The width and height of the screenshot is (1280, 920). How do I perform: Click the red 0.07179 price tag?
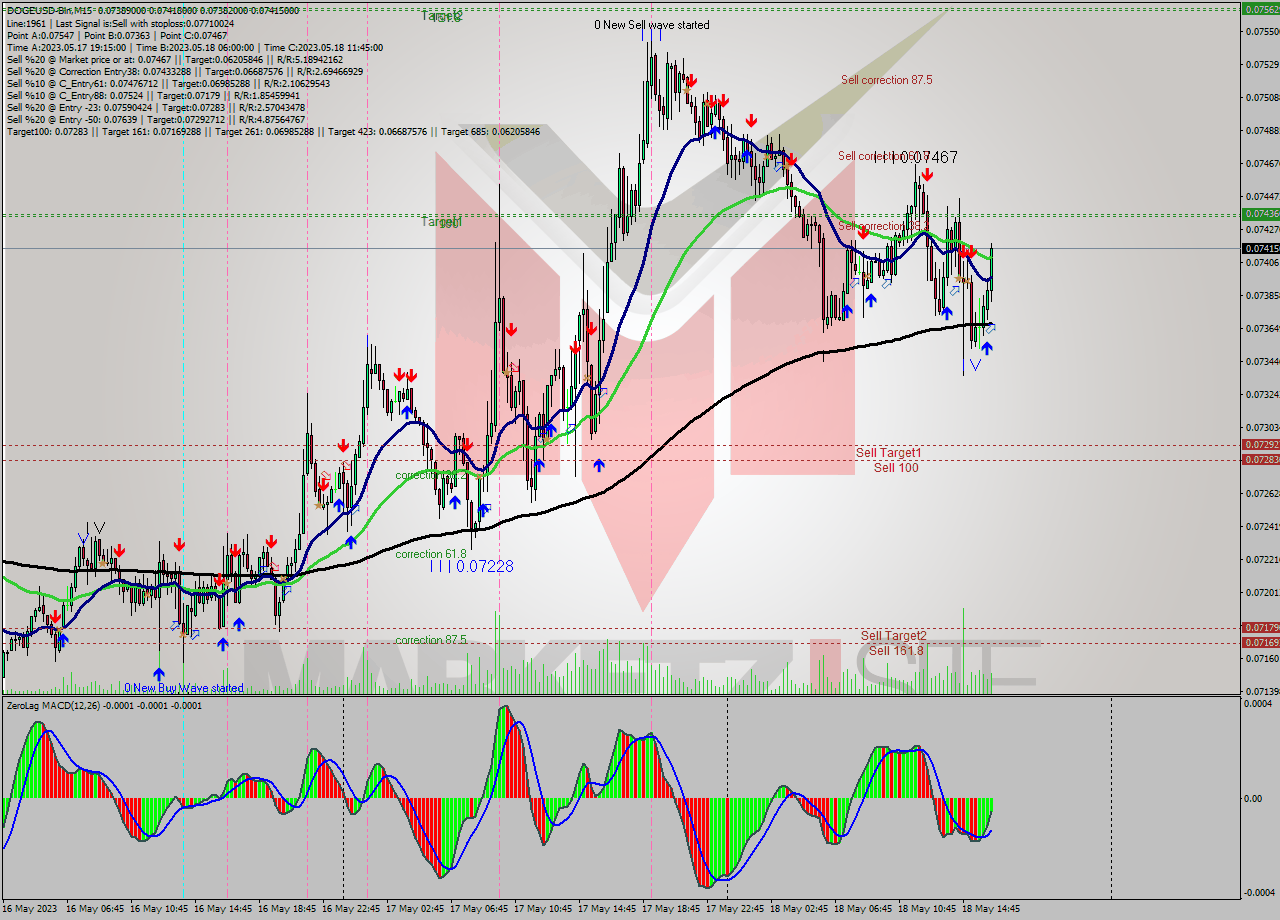click(x=1260, y=628)
